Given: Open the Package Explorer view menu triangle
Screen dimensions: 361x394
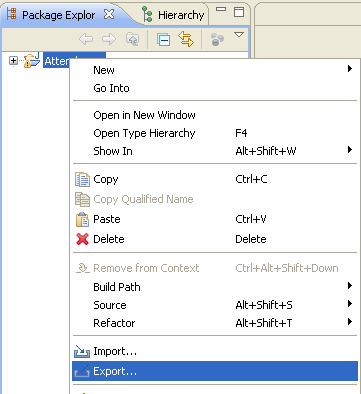Looking at the screenshot, I should tap(239, 35).
